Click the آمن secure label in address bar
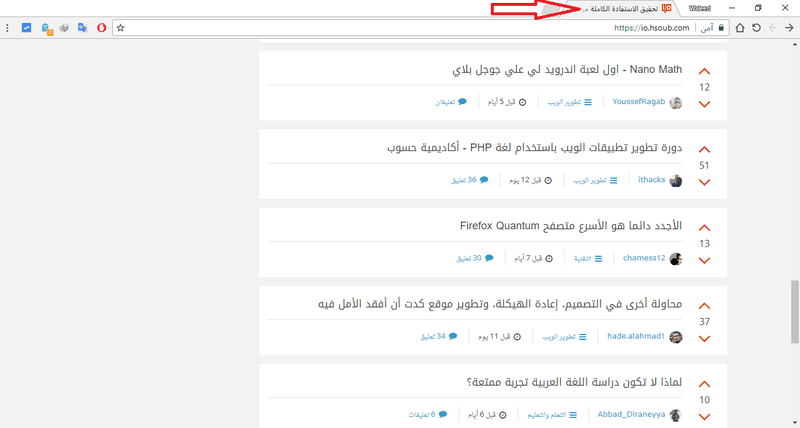This screenshot has height=428, width=800. coord(707,28)
